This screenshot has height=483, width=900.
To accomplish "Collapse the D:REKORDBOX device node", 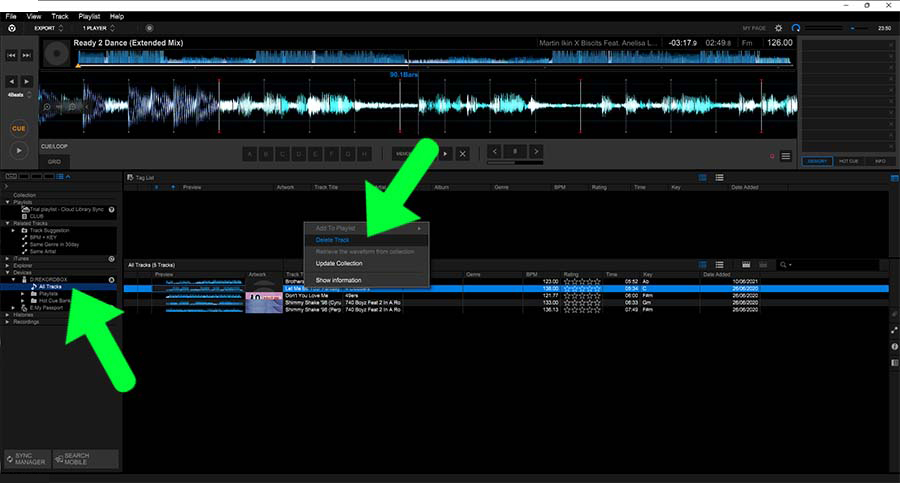I will coord(14,280).
